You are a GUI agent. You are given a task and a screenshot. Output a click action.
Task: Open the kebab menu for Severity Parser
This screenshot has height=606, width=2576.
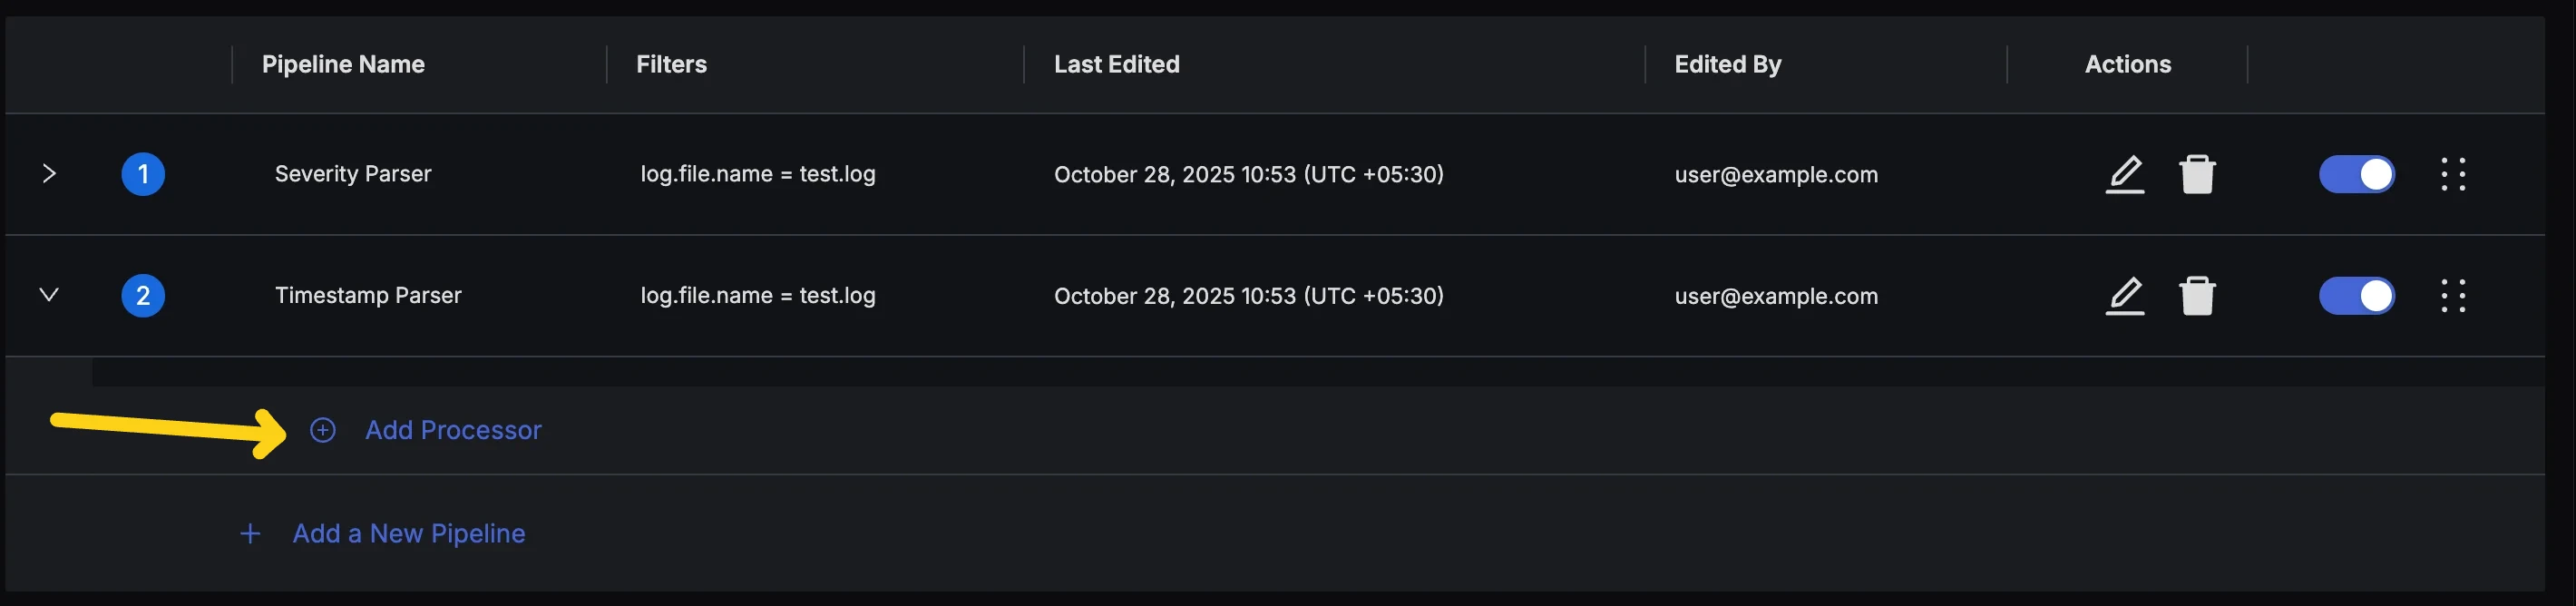tap(2454, 173)
